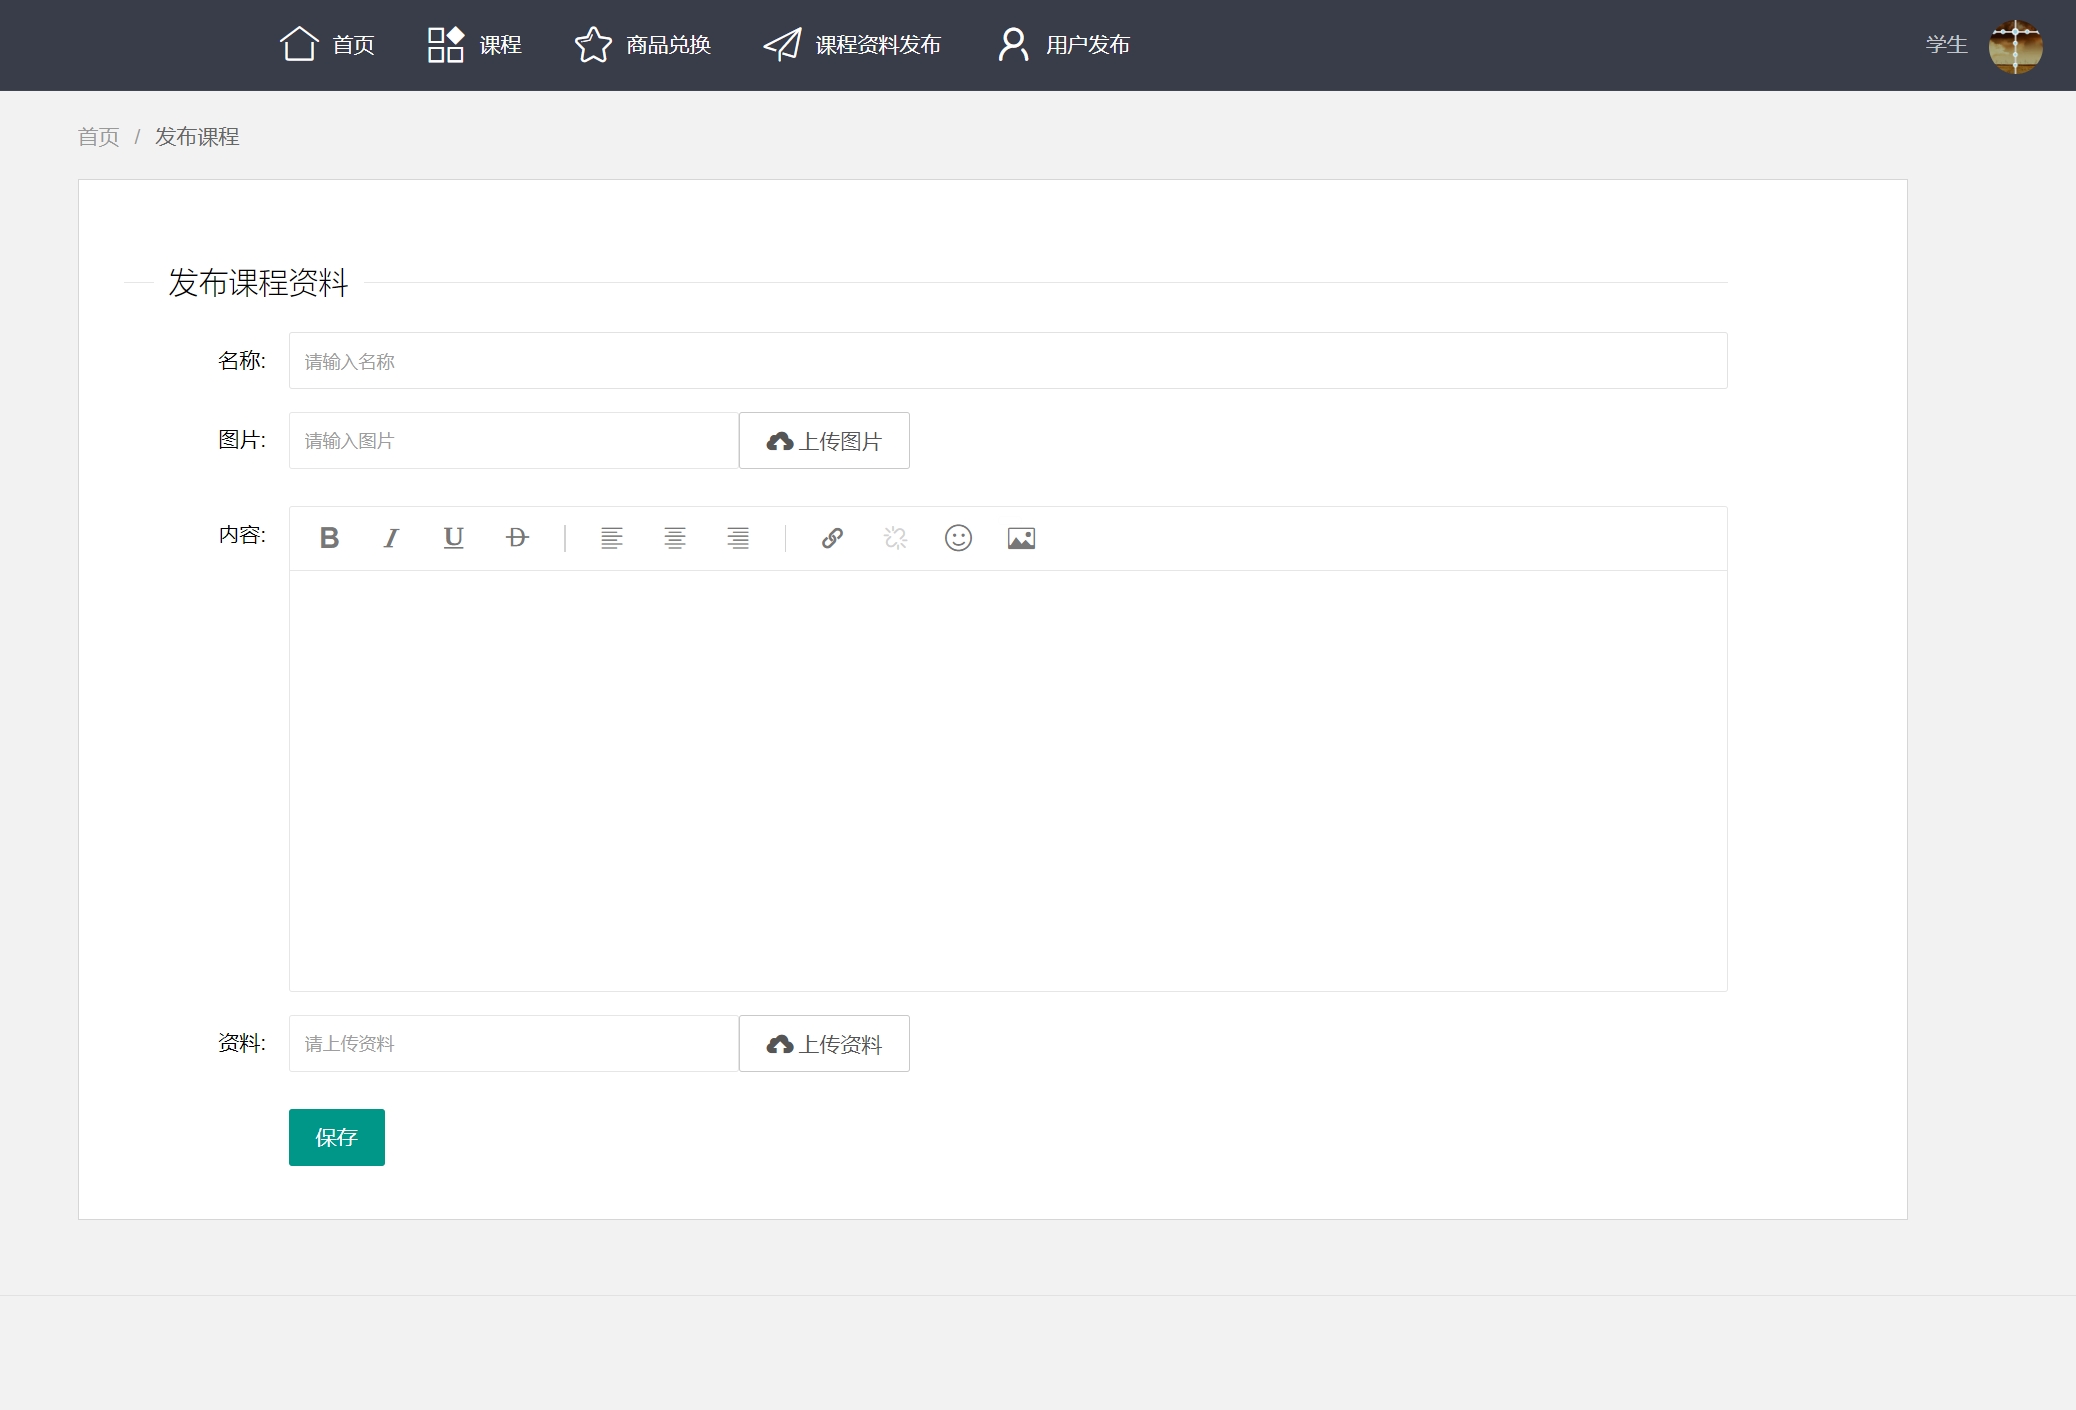Click the 名称 input field
Image resolution: width=2076 pixels, height=1410 pixels.
pos(1007,361)
